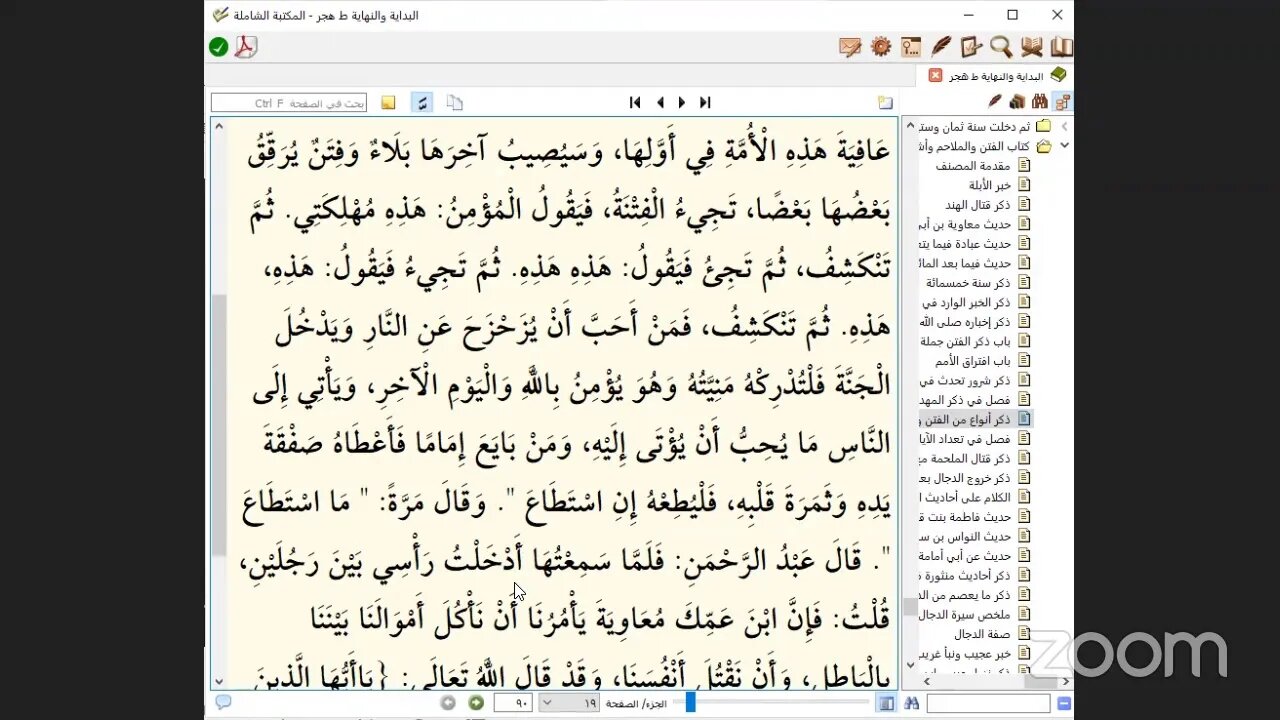The width and height of the screenshot is (1280, 720).
Task: Open خبر الأبلة tree entry
Action: tap(990, 185)
